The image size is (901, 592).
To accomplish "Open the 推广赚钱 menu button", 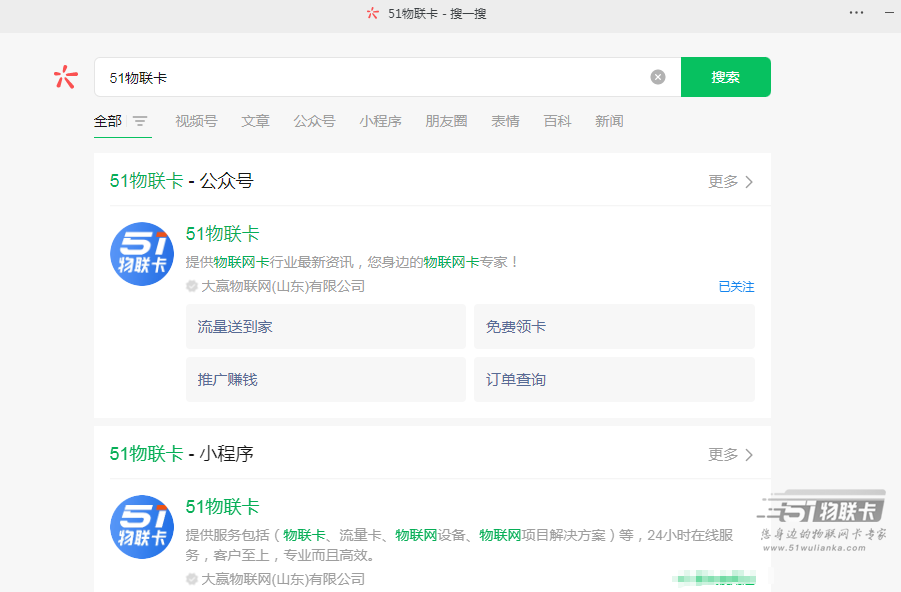I will coord(326,379).
